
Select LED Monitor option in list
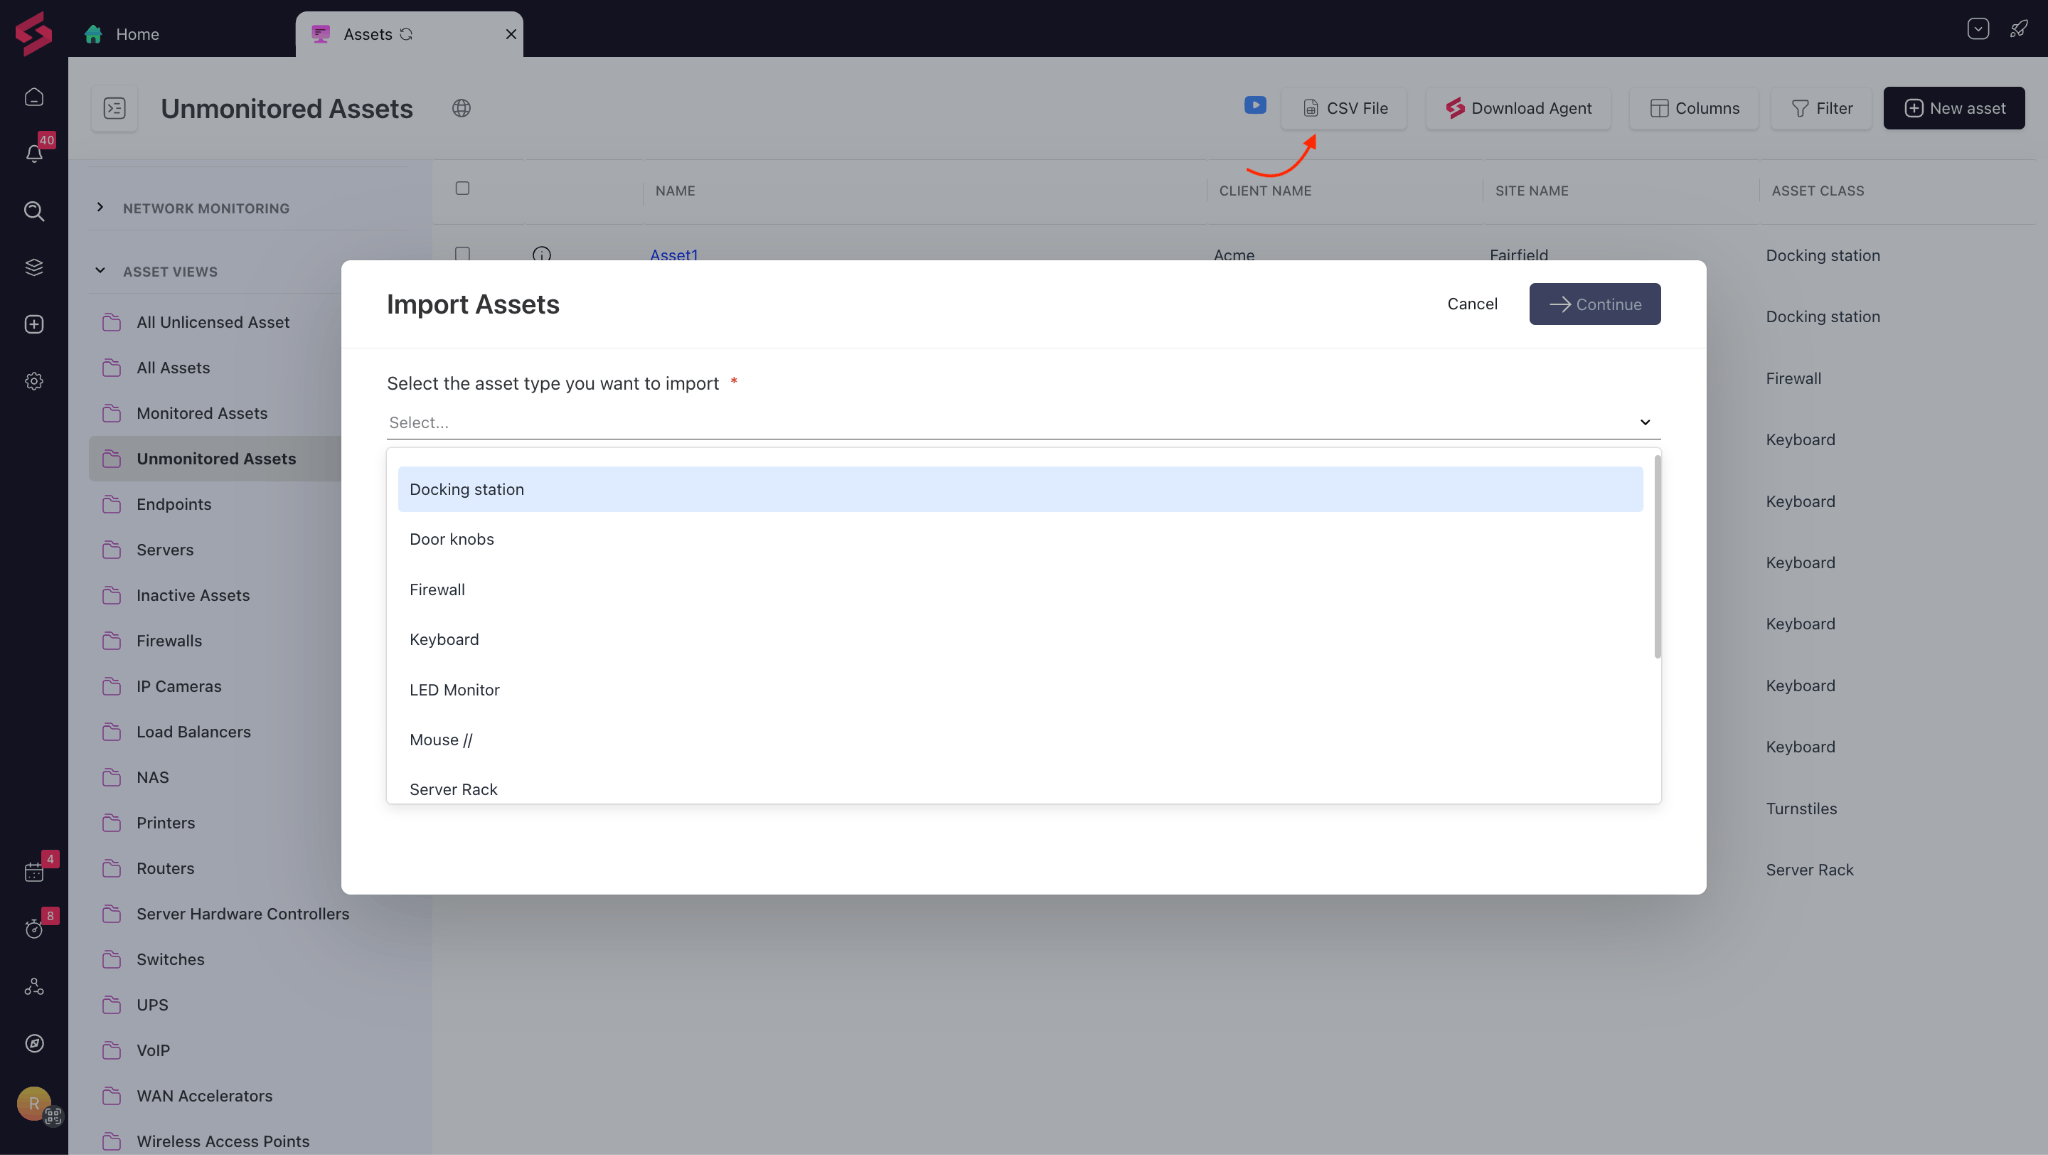click(454, 690)
